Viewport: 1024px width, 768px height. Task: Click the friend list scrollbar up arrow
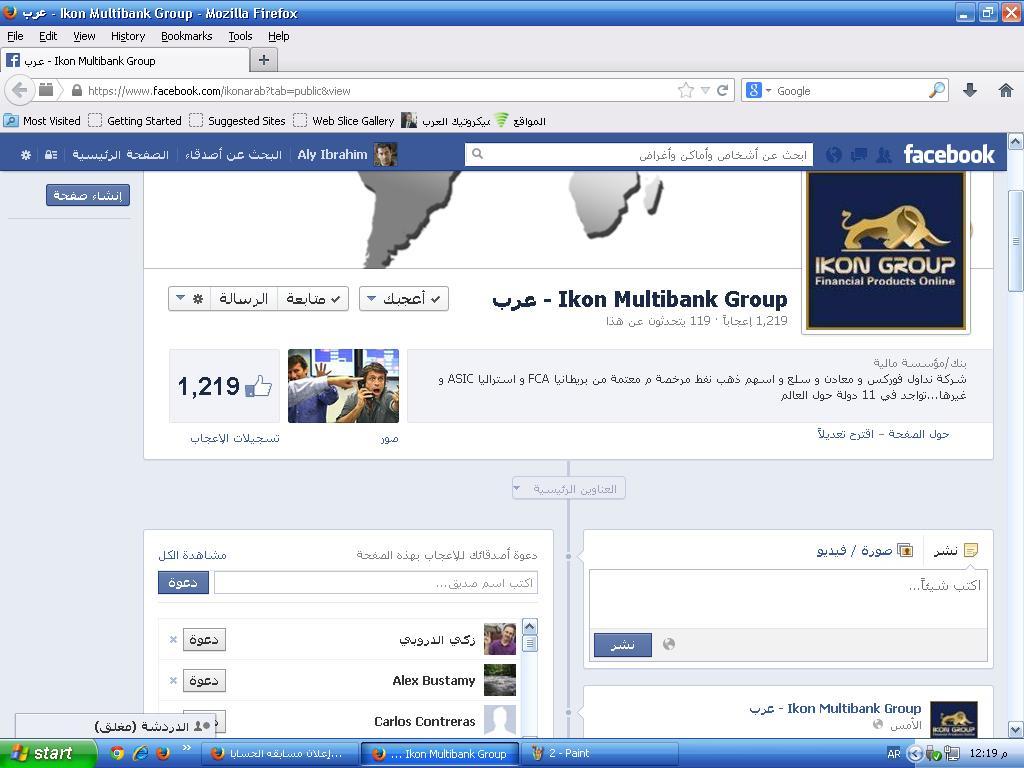[530, 626]
